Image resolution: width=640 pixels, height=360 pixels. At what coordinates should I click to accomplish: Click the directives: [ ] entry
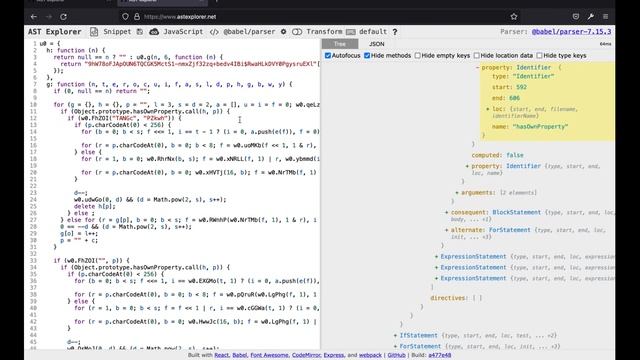[456, 298]
